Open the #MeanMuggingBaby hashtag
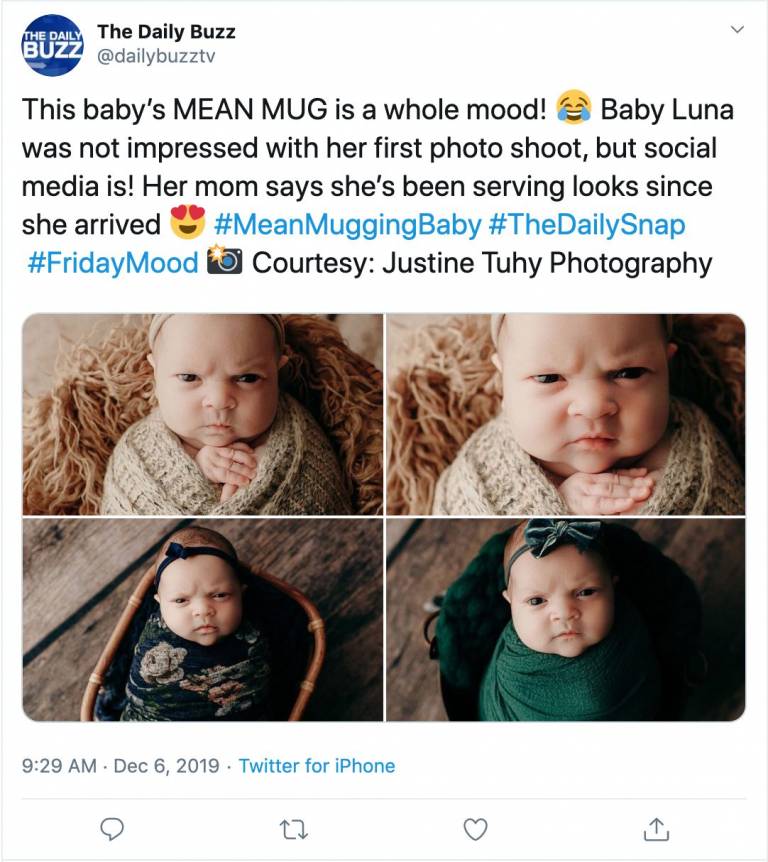 (347, 224)
